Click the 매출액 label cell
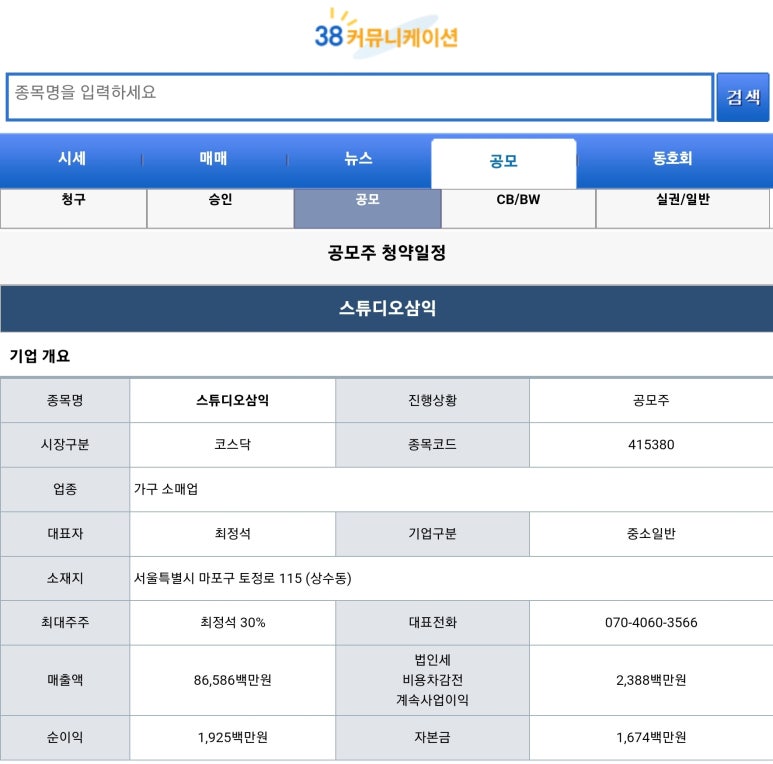Screen dimensions: 773x764 (x=65, y=680)
